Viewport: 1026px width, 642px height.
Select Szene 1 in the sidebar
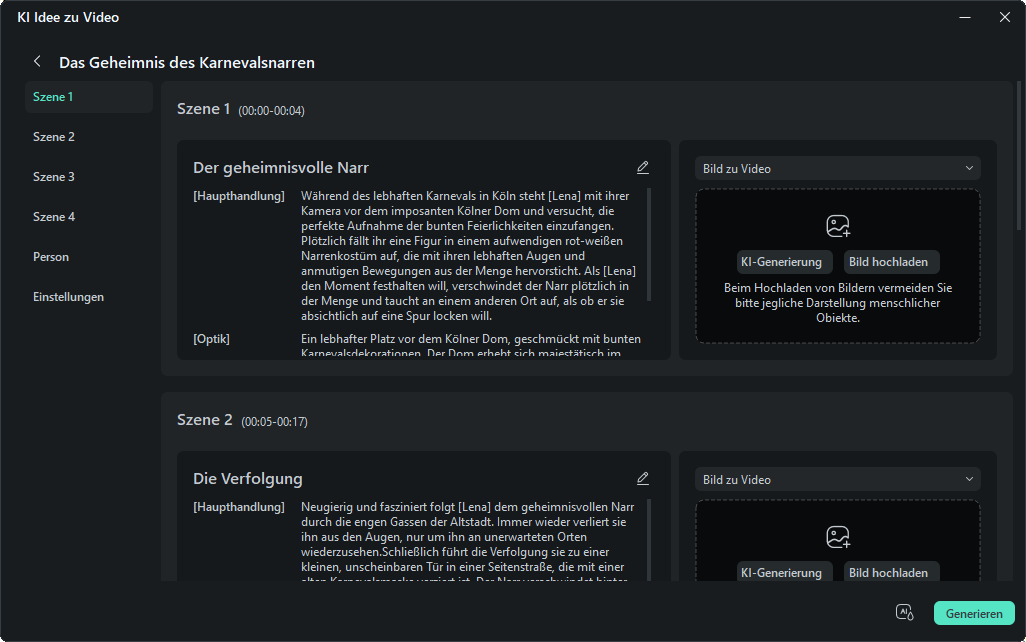53,97
